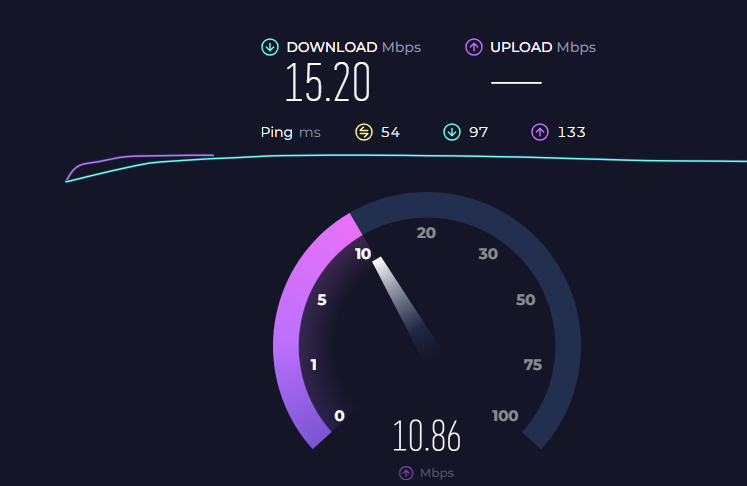The height and width of the screenshot is (486, 747).
Task: Click the 10.86 current speed readout
Action: [x=427, y=435]
